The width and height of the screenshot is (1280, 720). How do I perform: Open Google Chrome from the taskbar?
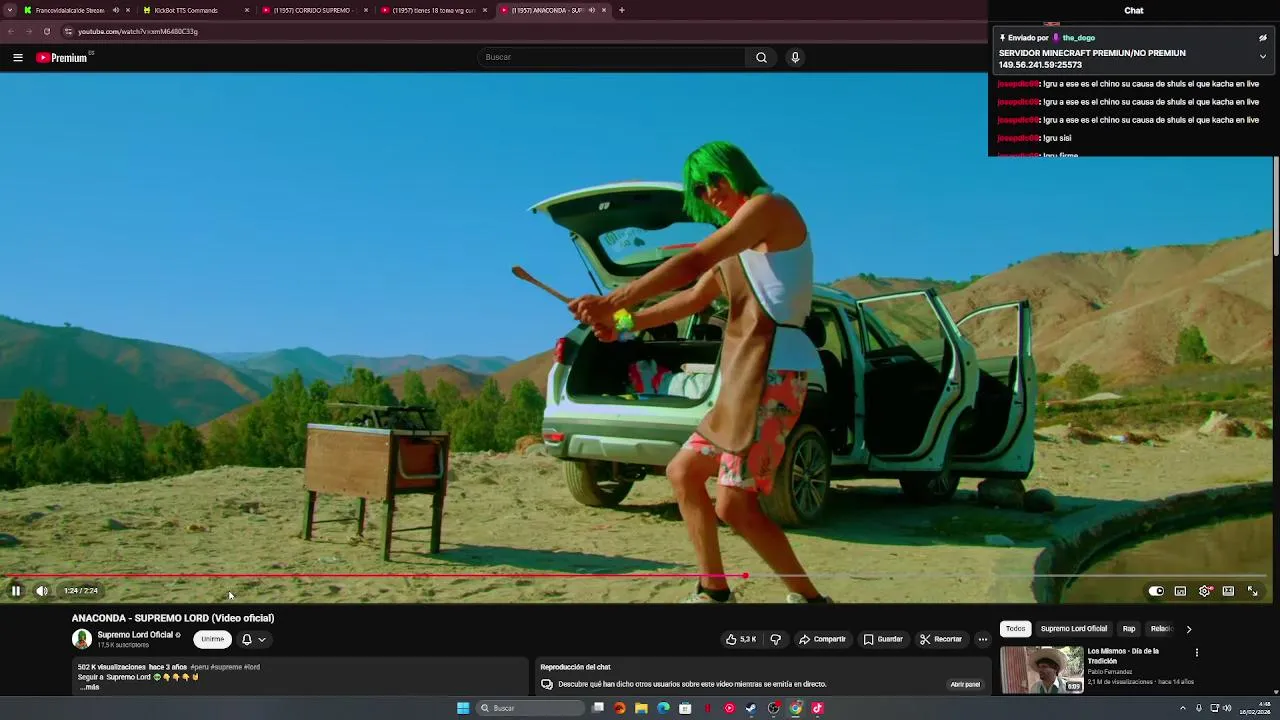[x=795, y=708]
